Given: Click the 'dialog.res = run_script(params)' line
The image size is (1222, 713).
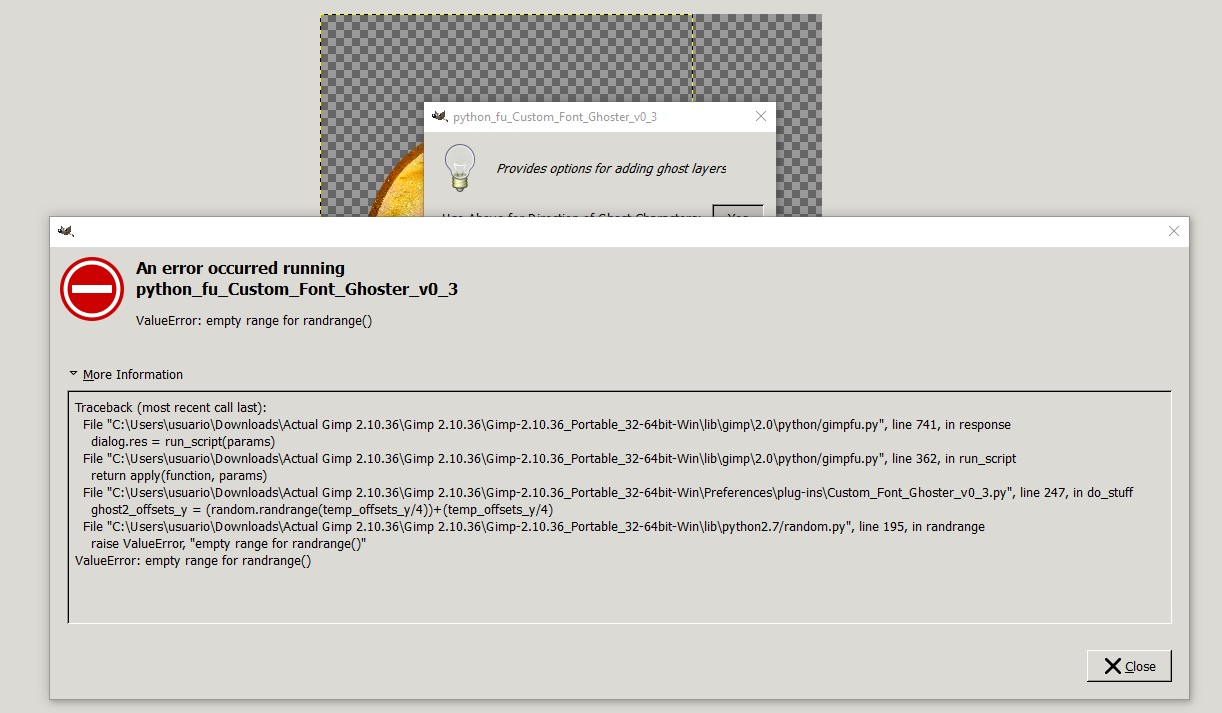Looking at the screenshot, I should pos(183,441).
